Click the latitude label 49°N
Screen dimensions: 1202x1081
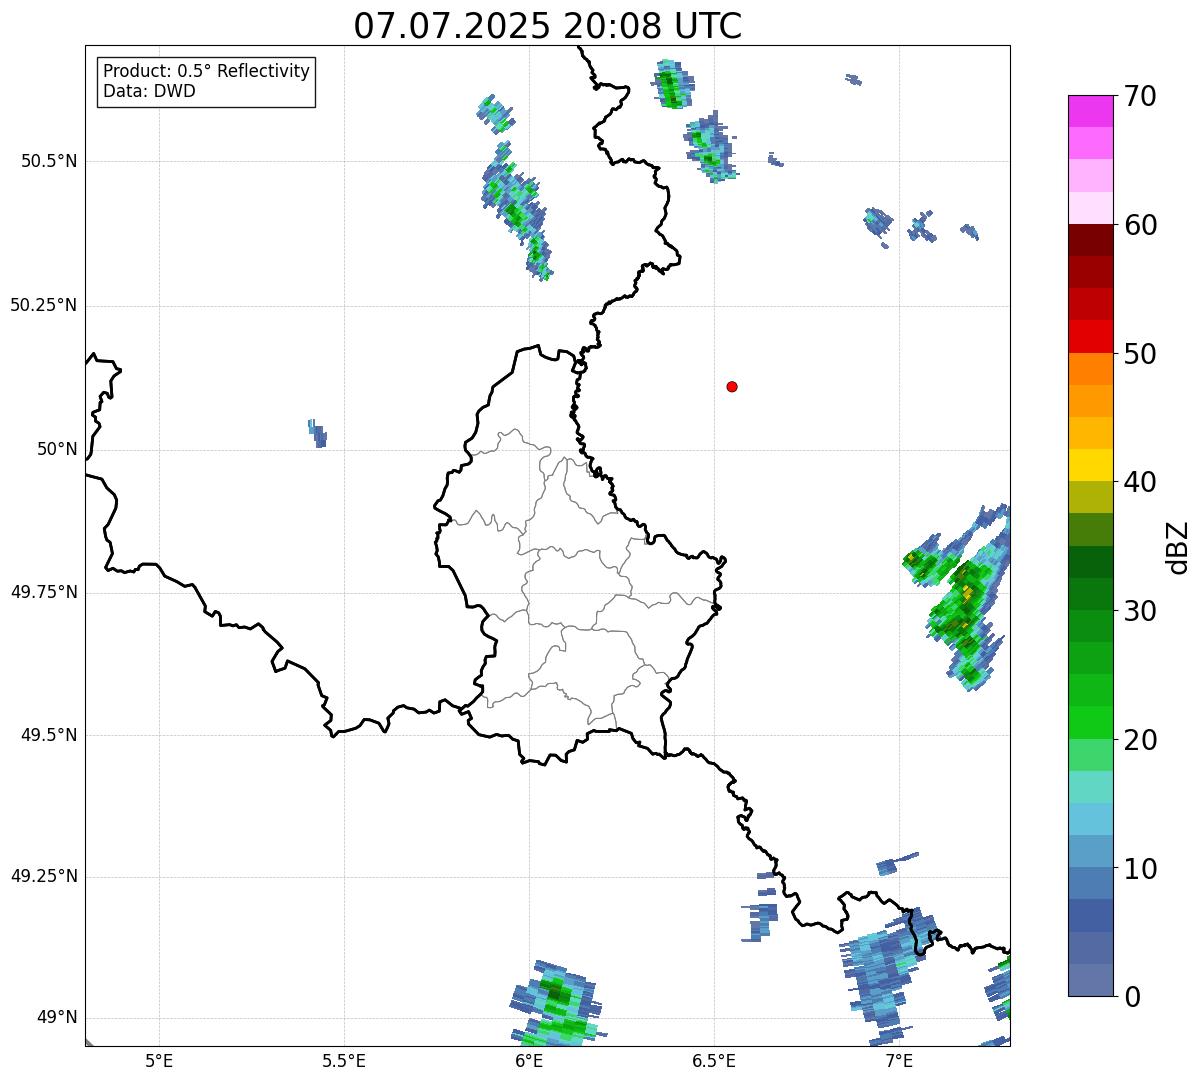[x=56, y=1018]
